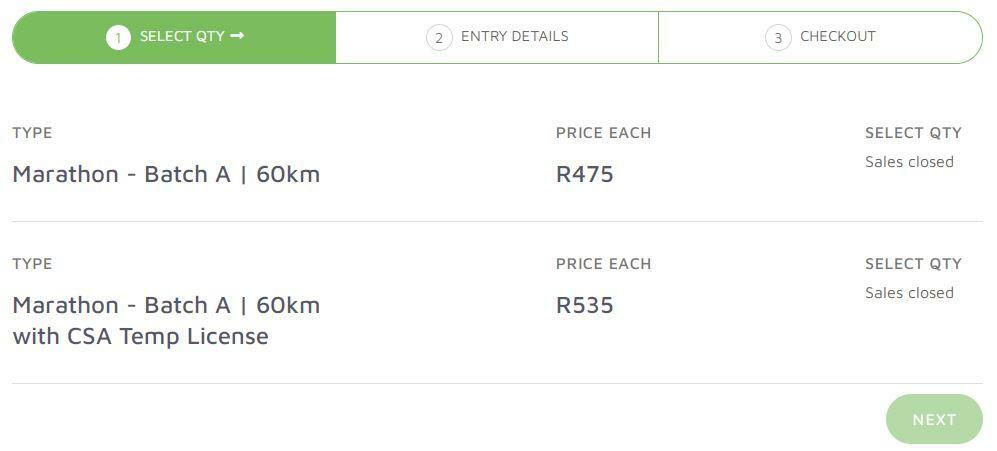Image resolution: width=997 pixels, height=451 pixels.
Task: Click the Marathon with CSA Temp License title
Action: 166,320
